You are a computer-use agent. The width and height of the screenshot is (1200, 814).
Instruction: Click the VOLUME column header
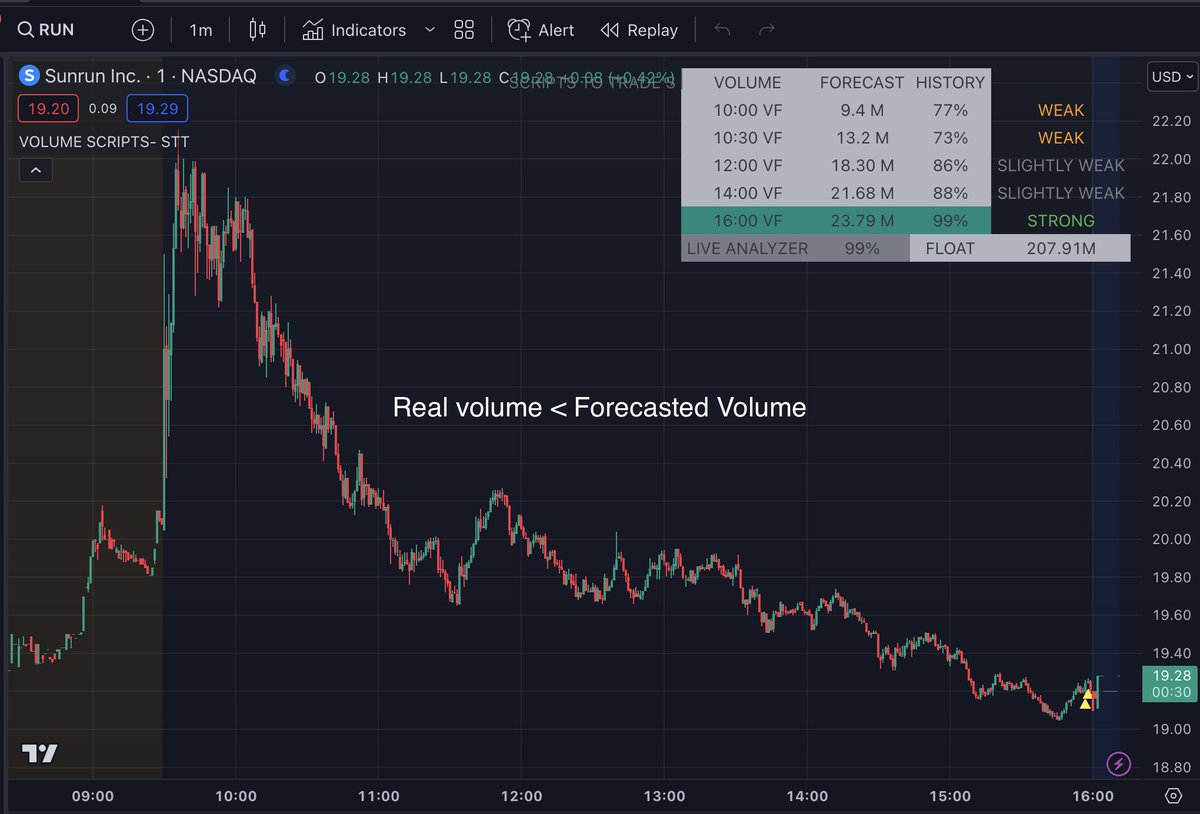747,83
